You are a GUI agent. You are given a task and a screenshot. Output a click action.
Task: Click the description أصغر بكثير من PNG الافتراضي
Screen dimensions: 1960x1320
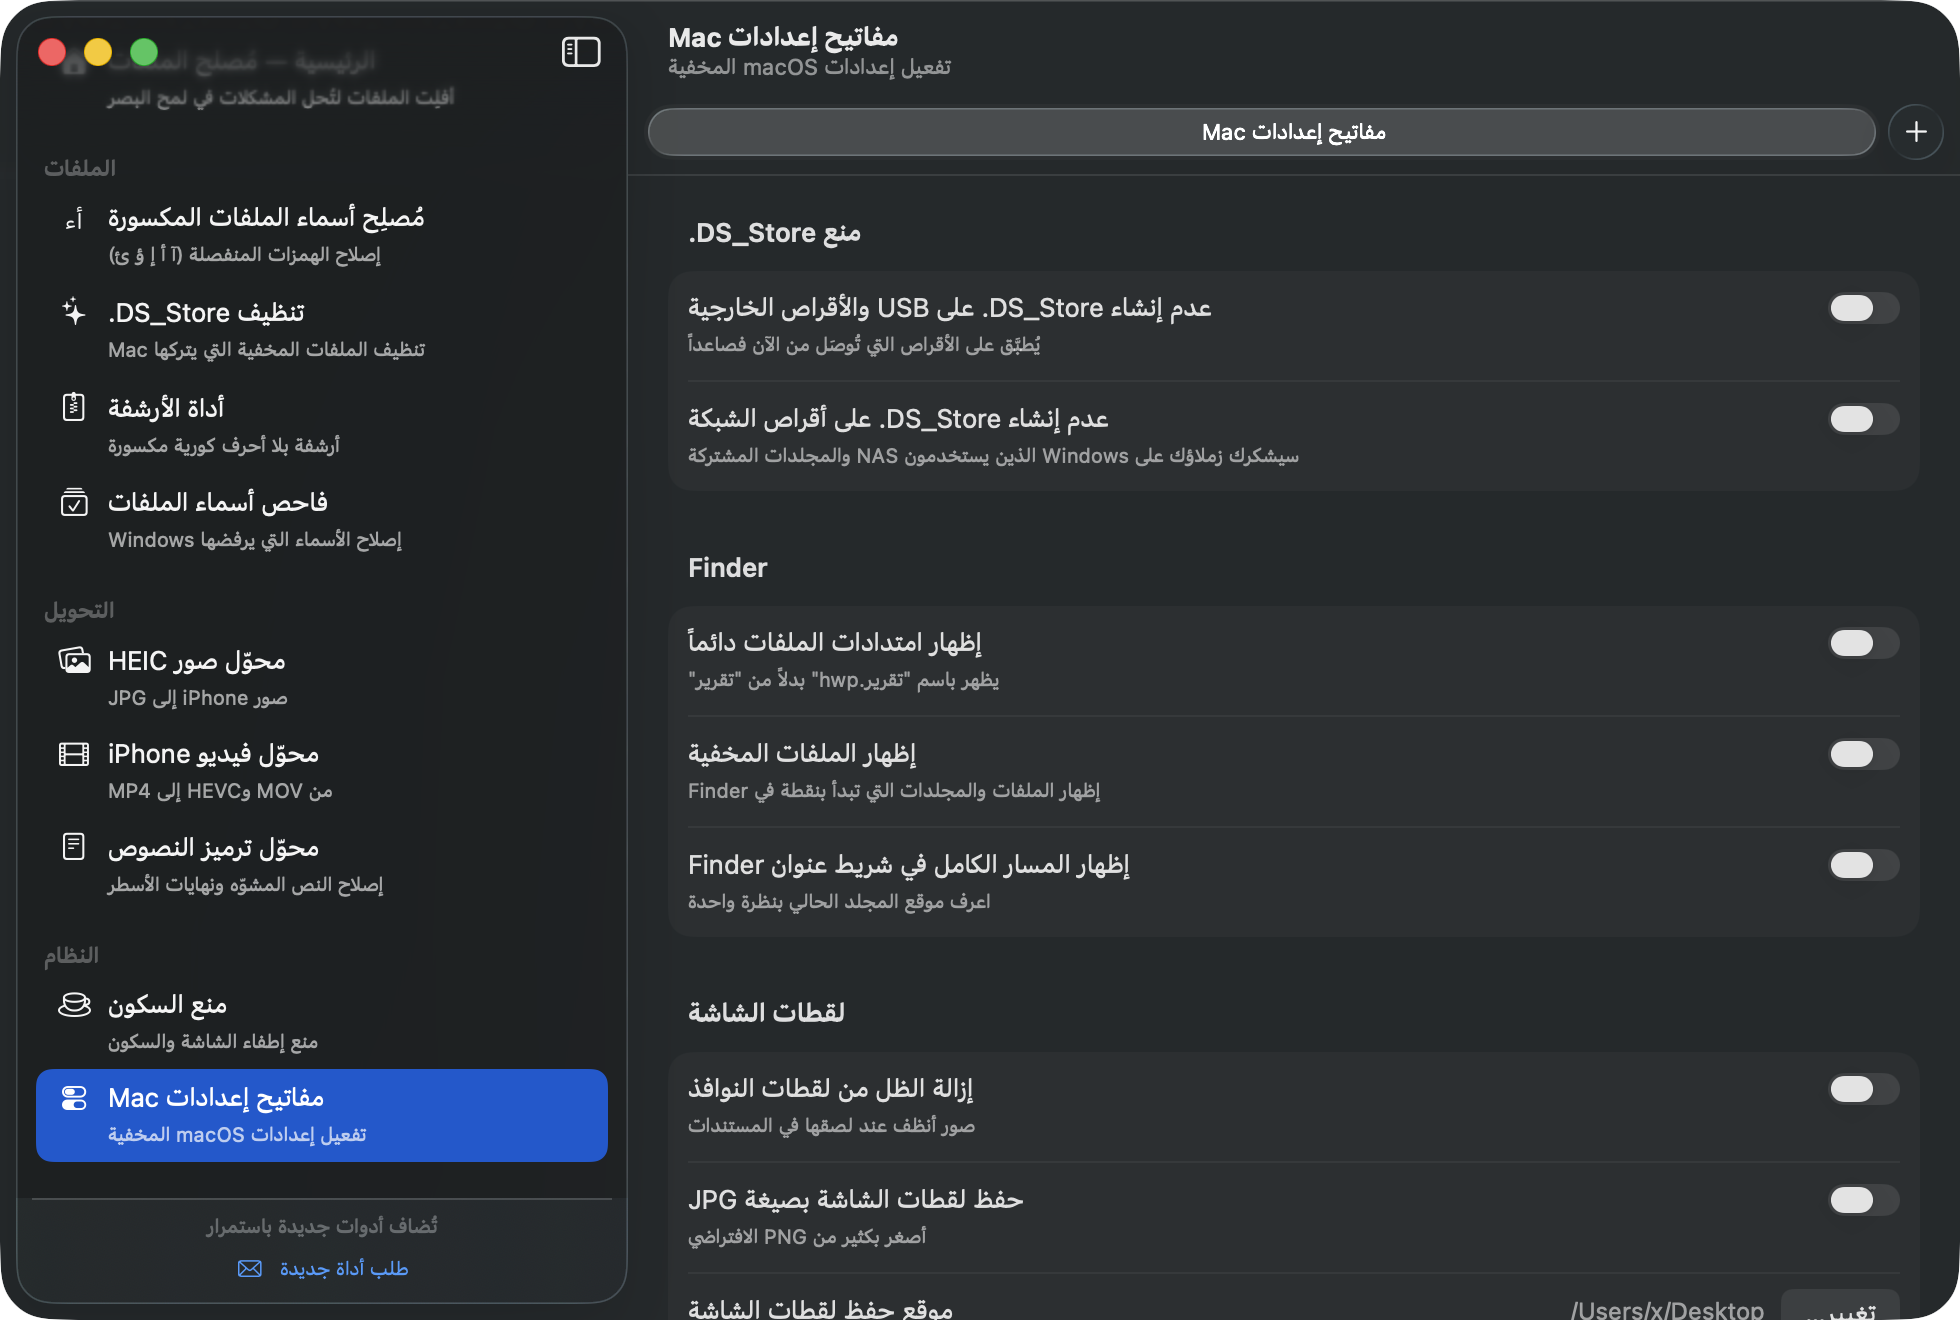(807, 1237)
